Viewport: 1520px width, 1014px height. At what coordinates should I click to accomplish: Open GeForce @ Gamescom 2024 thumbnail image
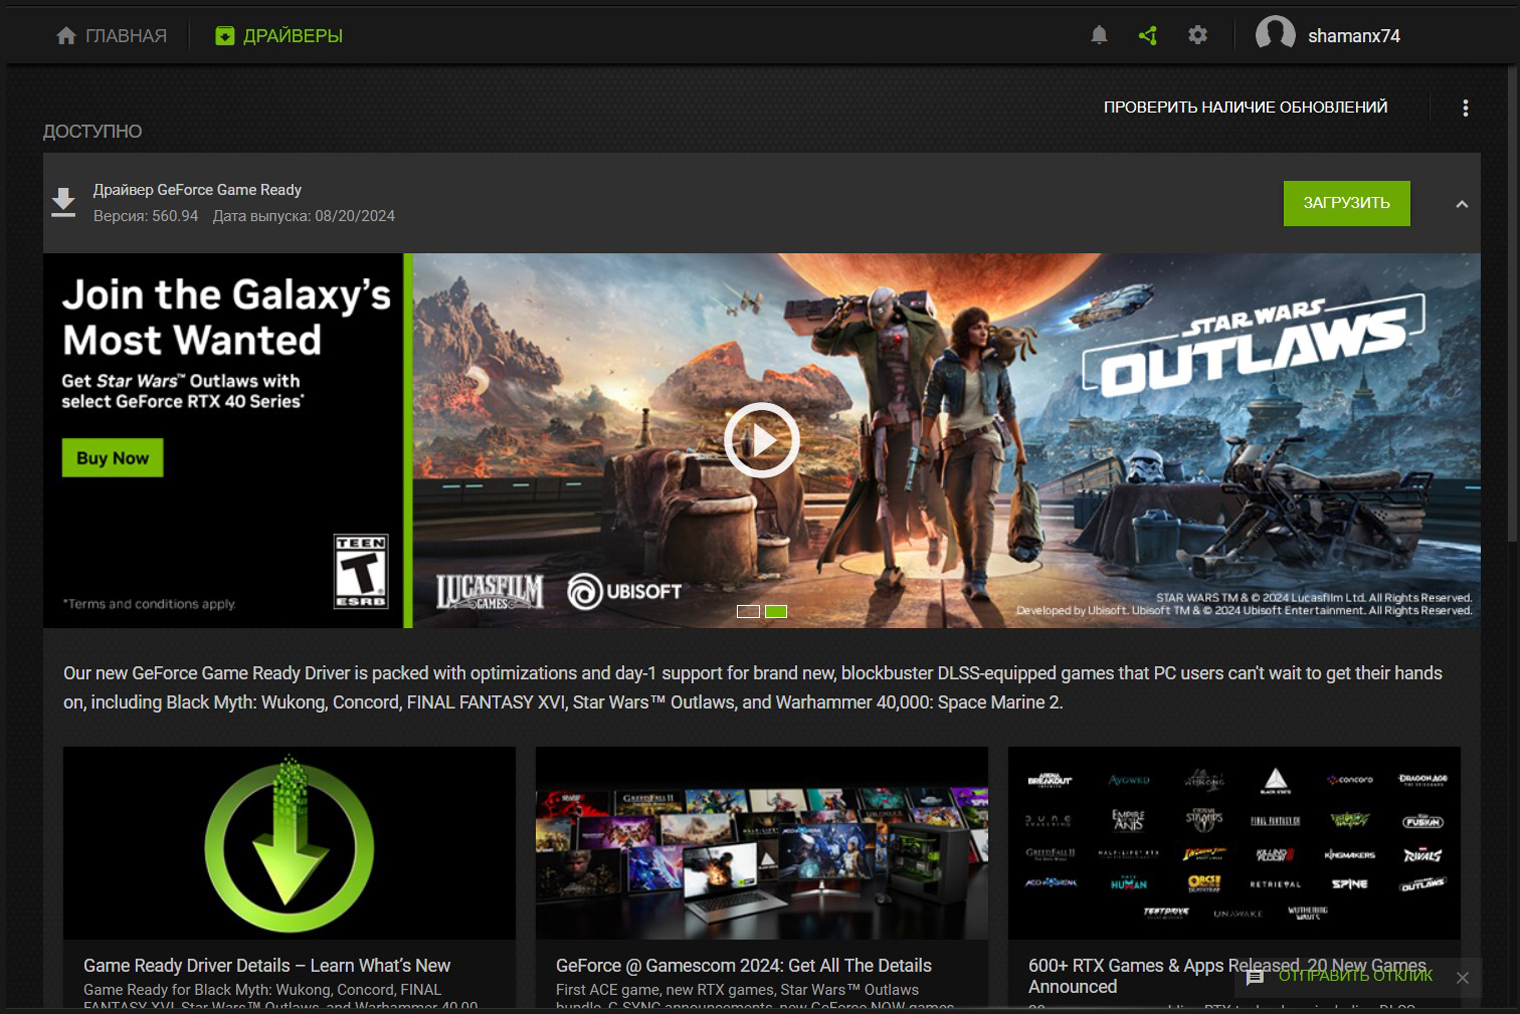coord(761,843)
